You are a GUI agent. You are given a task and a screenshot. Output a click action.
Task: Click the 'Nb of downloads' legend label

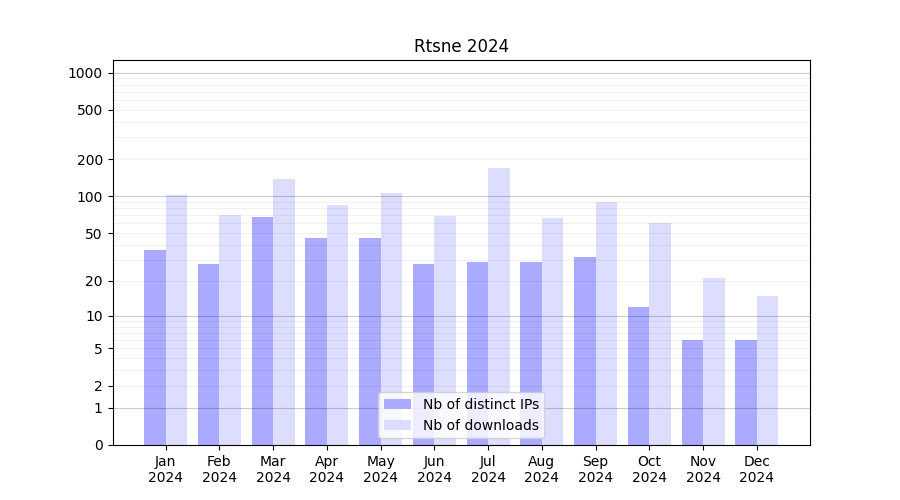click(480, 425)
